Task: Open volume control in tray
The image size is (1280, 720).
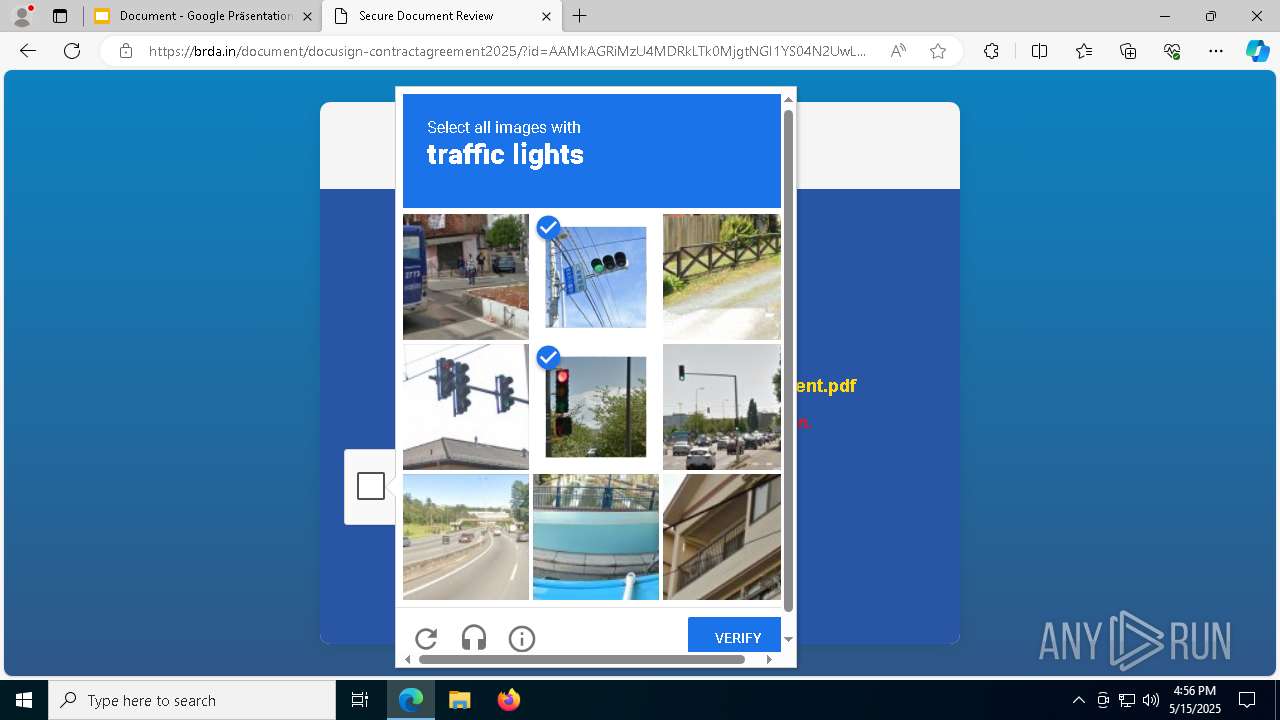Action: point(1150,700)
